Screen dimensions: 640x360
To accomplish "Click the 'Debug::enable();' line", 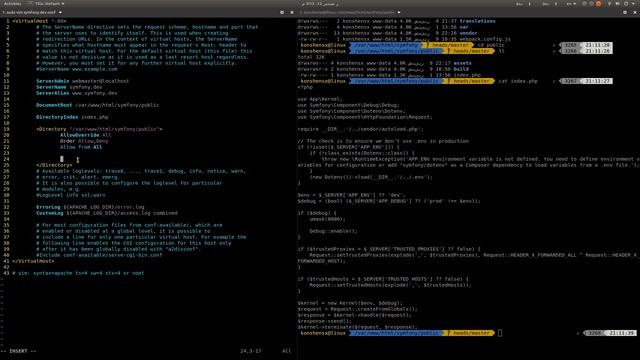I will 333,231.
